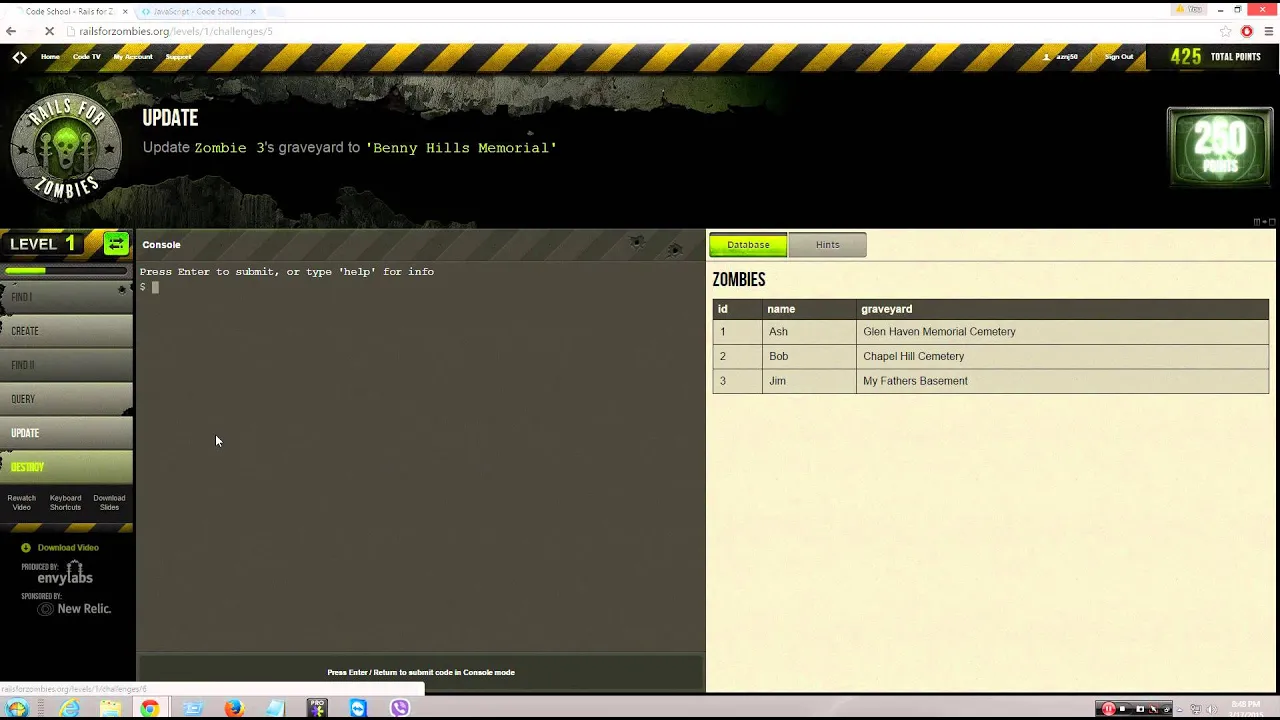The image size is (1280, 720).
Task: Click the level progress bar
Action: pos(66,270)
